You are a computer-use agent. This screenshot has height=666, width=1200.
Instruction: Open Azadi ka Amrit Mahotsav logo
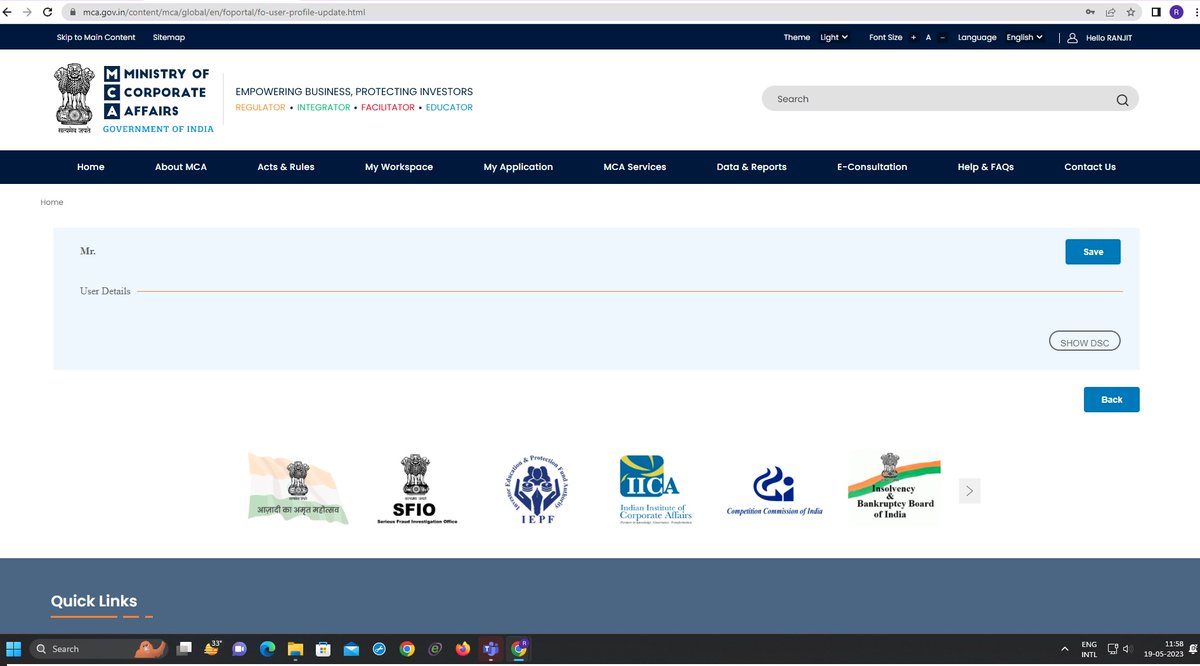(x=297, y=489)
